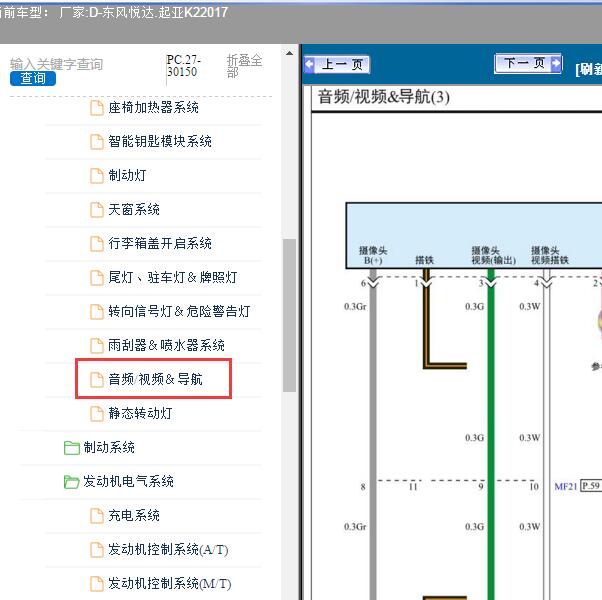Open the 静态转动灯 entry
602x600 pixels.
pyautogui.click(x=140, y=413)
